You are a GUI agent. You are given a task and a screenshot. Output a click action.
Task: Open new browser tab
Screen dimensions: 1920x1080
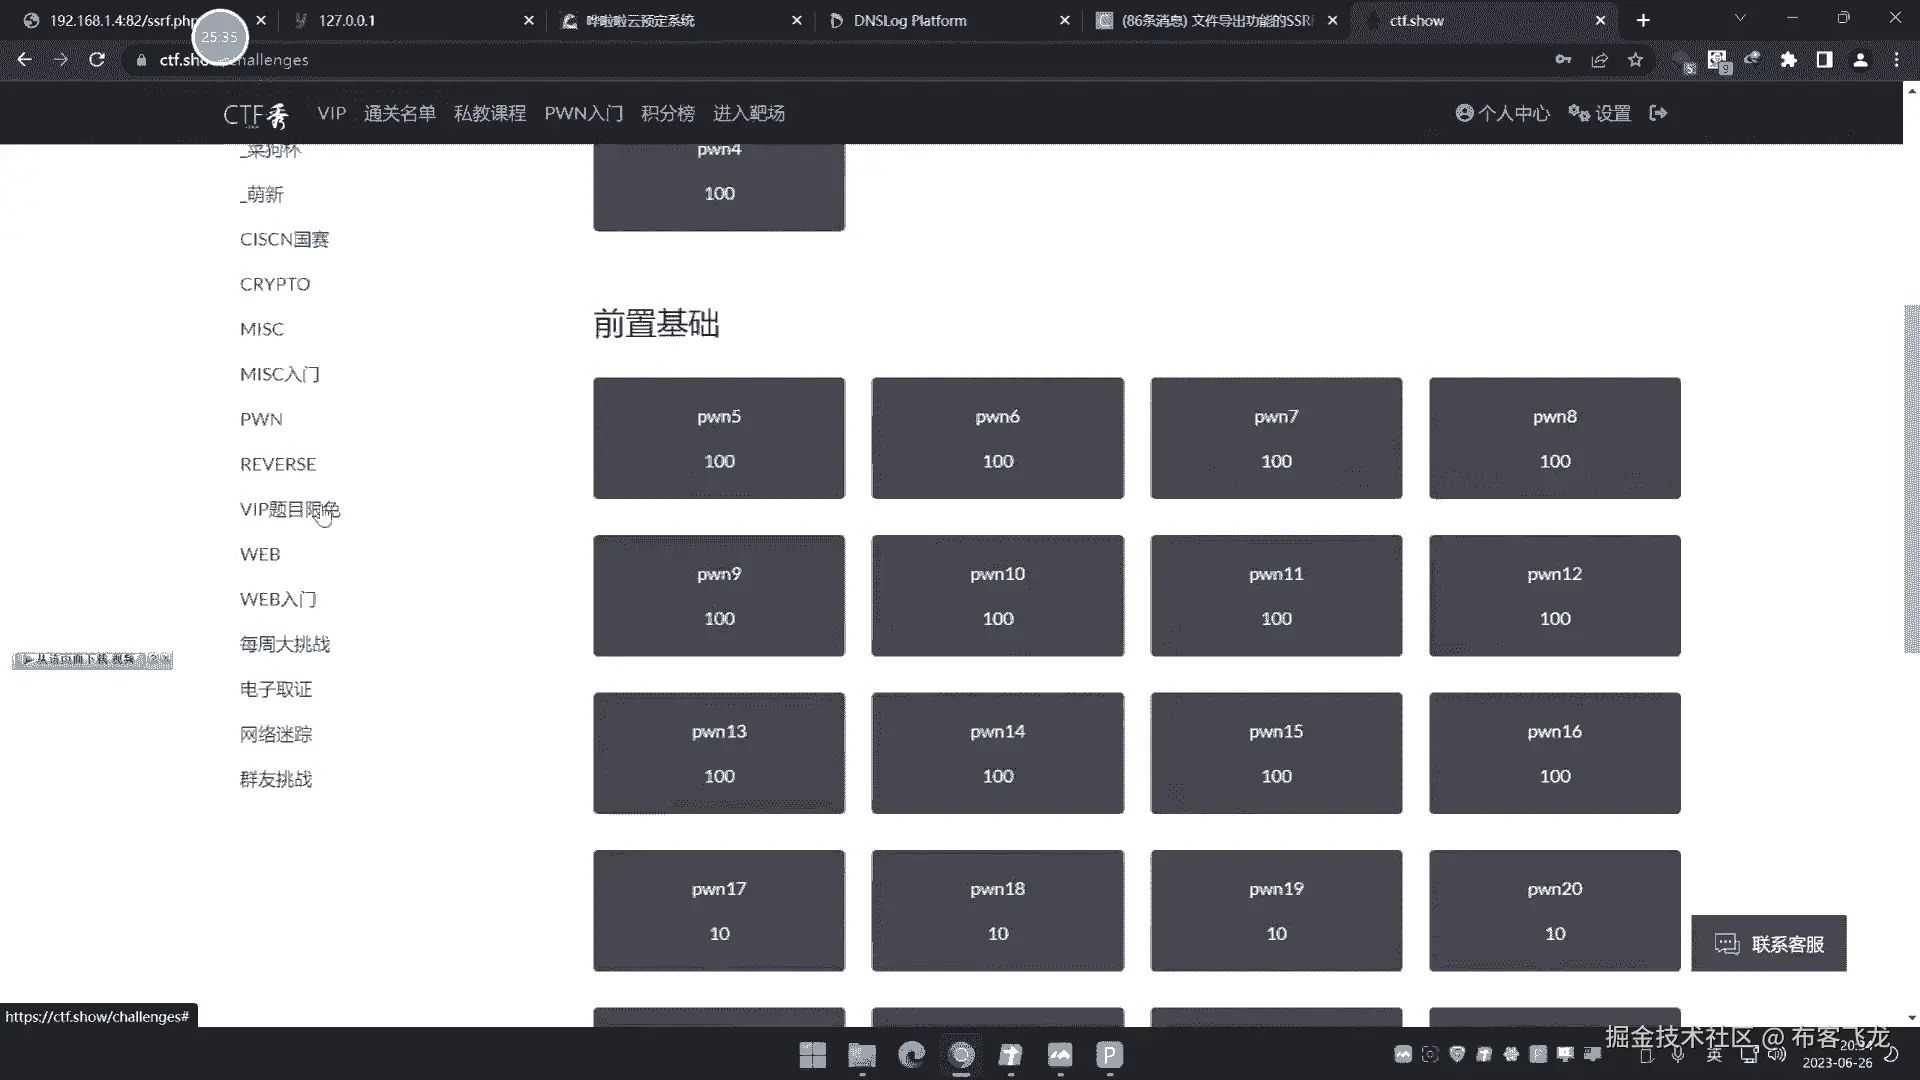tap(1643, 20)
